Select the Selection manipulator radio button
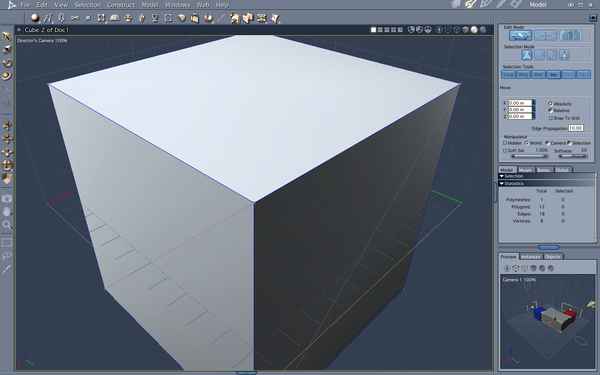Image resolution: width=600 pixels, height=375 pixels. [569, 143]
